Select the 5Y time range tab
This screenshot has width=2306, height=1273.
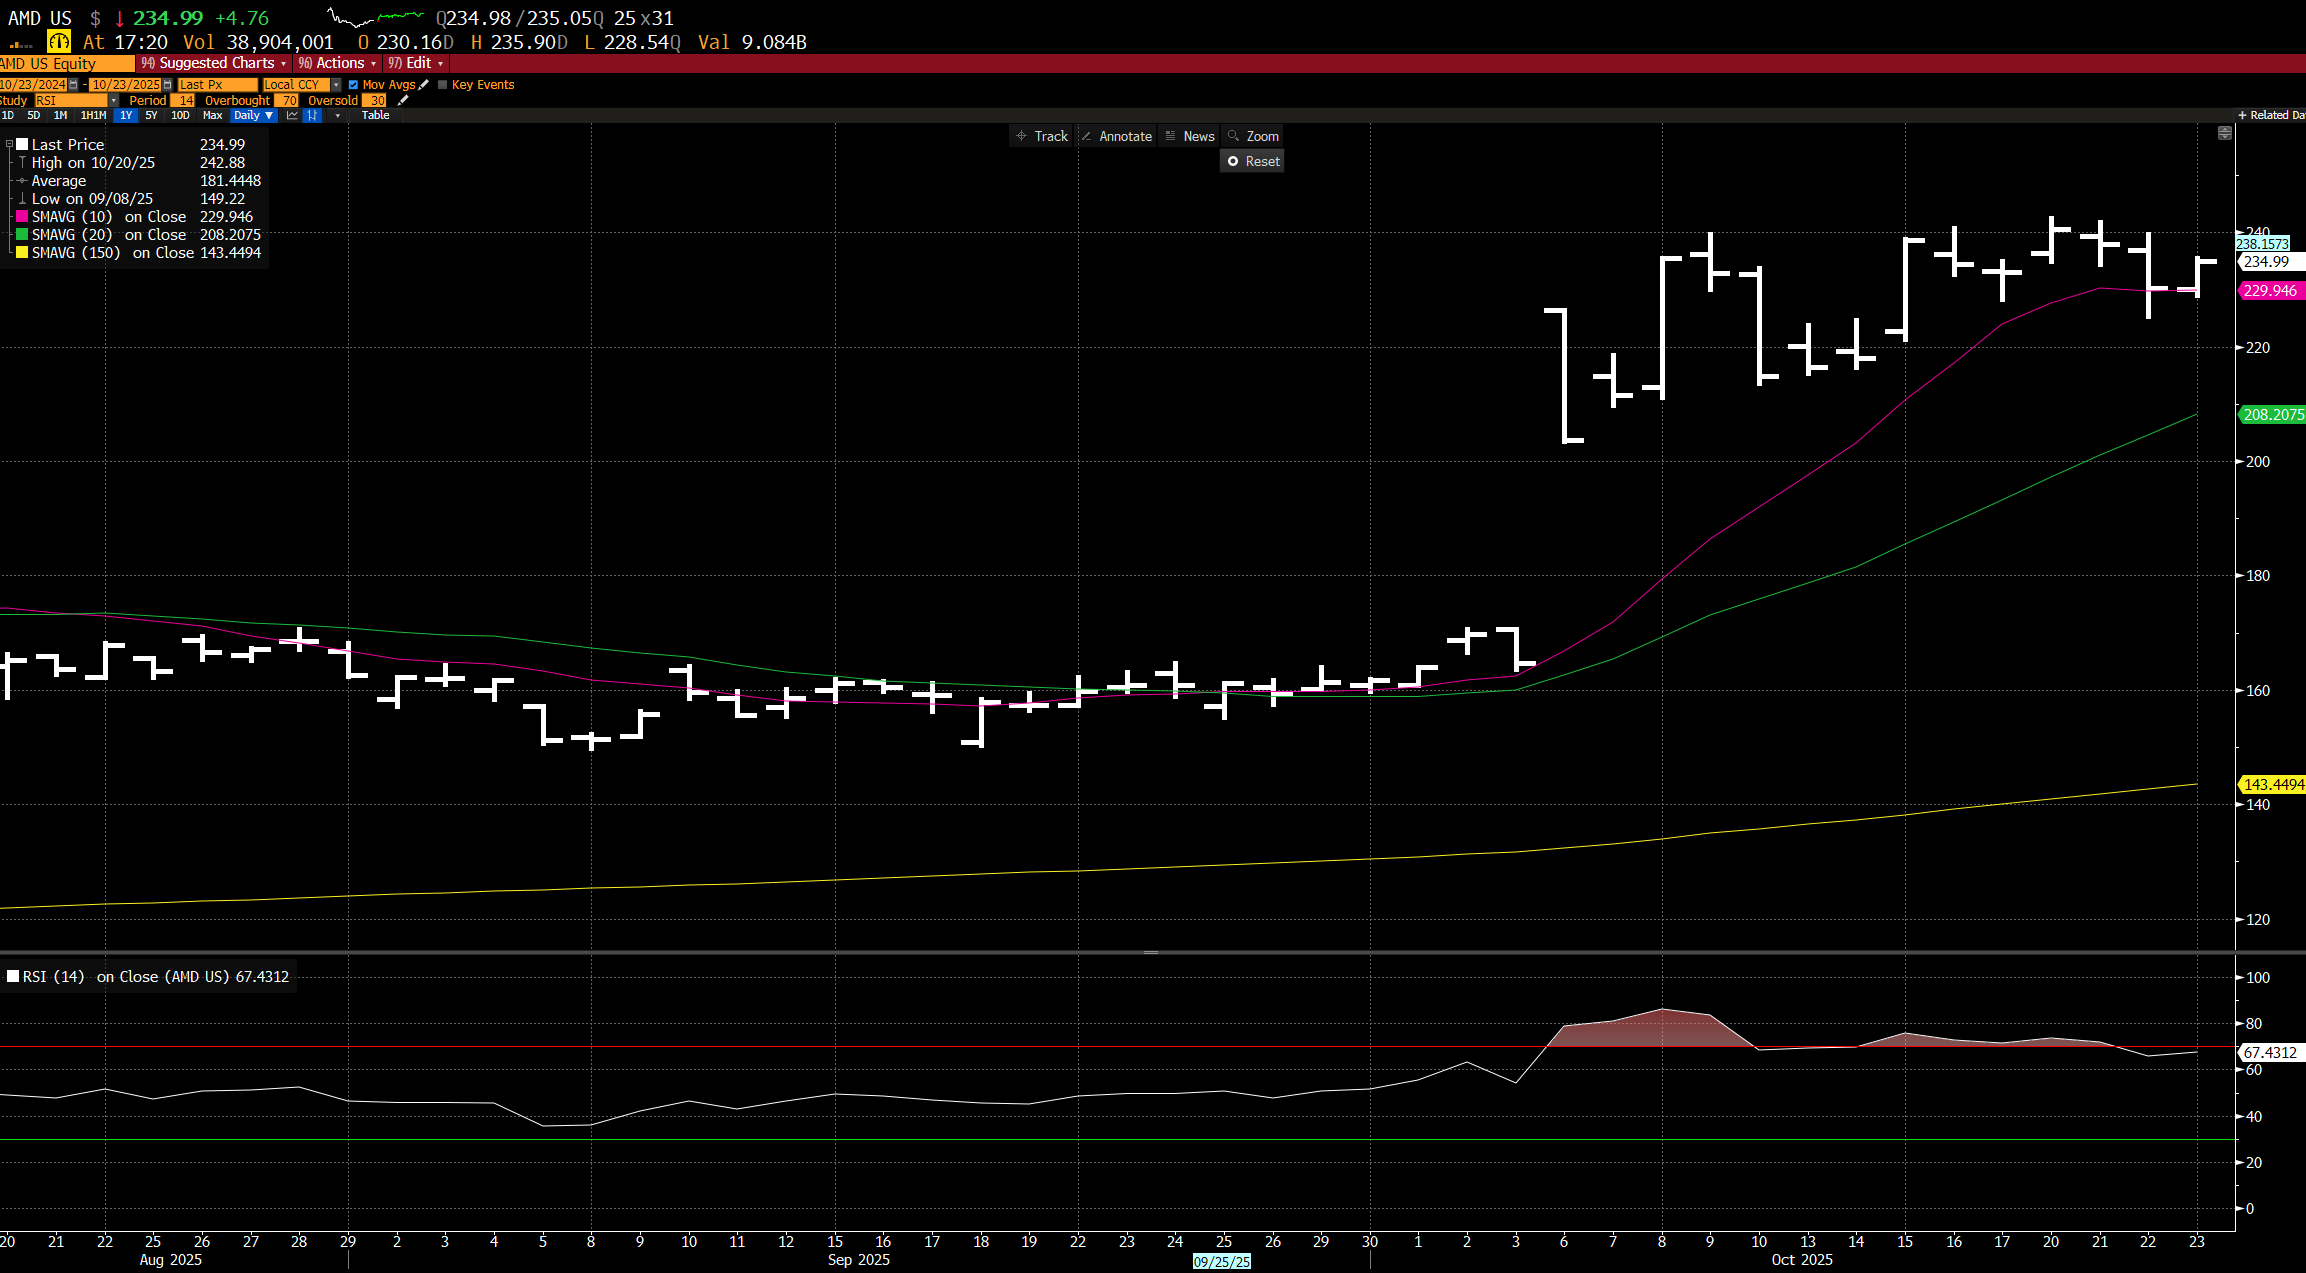point(151,116)
